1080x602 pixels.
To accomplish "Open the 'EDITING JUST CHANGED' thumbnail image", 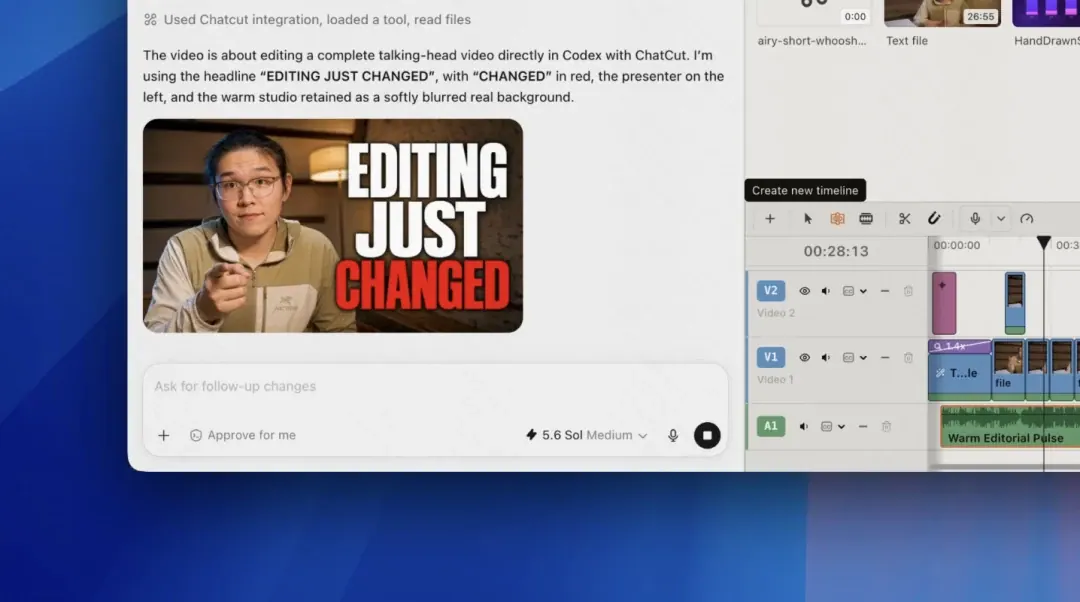I will [x=333, y=226].
